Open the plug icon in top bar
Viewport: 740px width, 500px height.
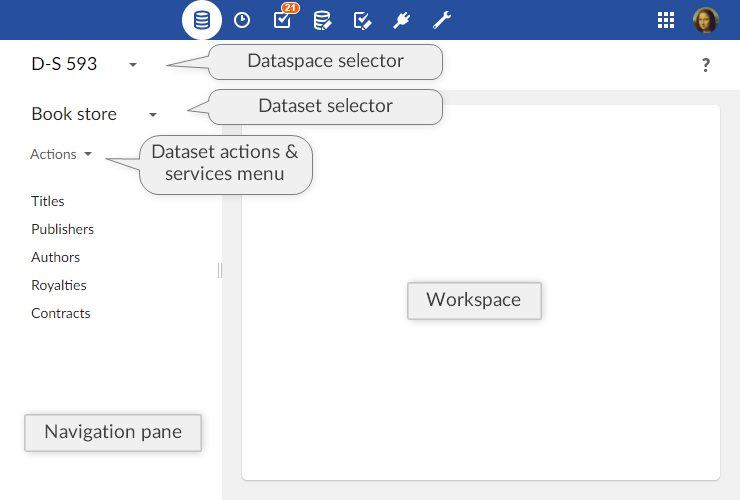[402, 20]
